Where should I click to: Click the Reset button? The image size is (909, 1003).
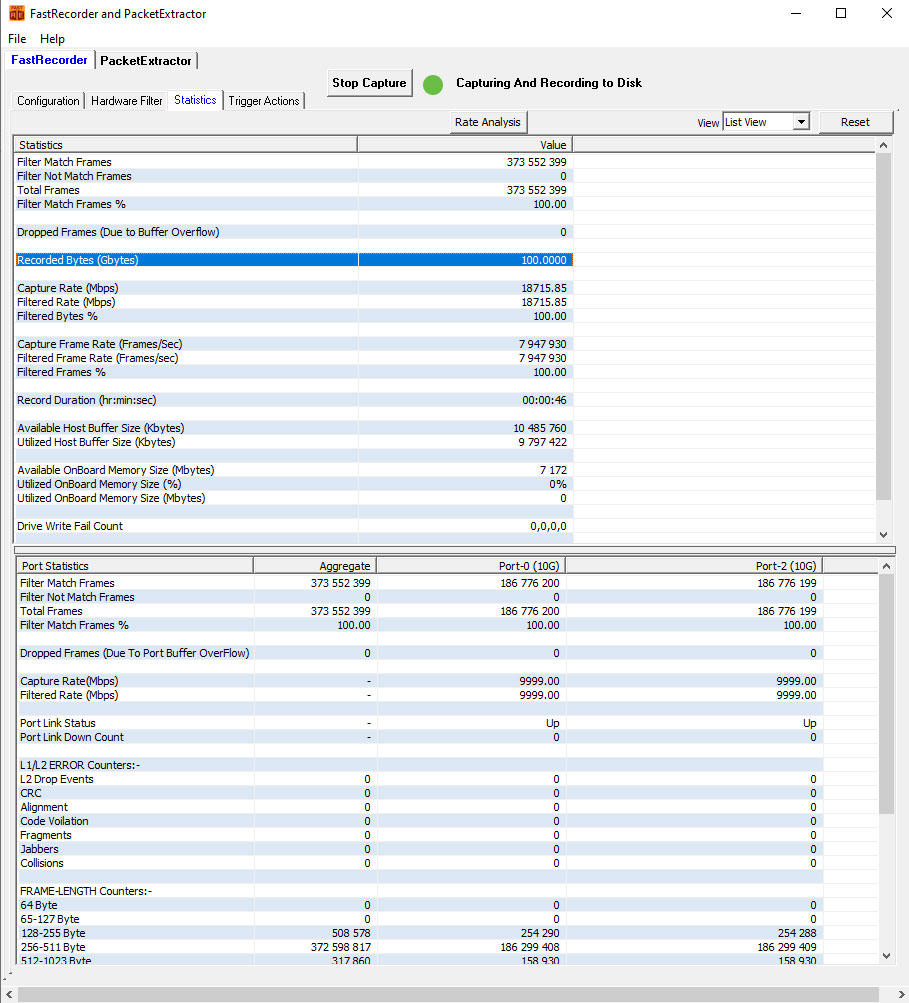(855, 122)
